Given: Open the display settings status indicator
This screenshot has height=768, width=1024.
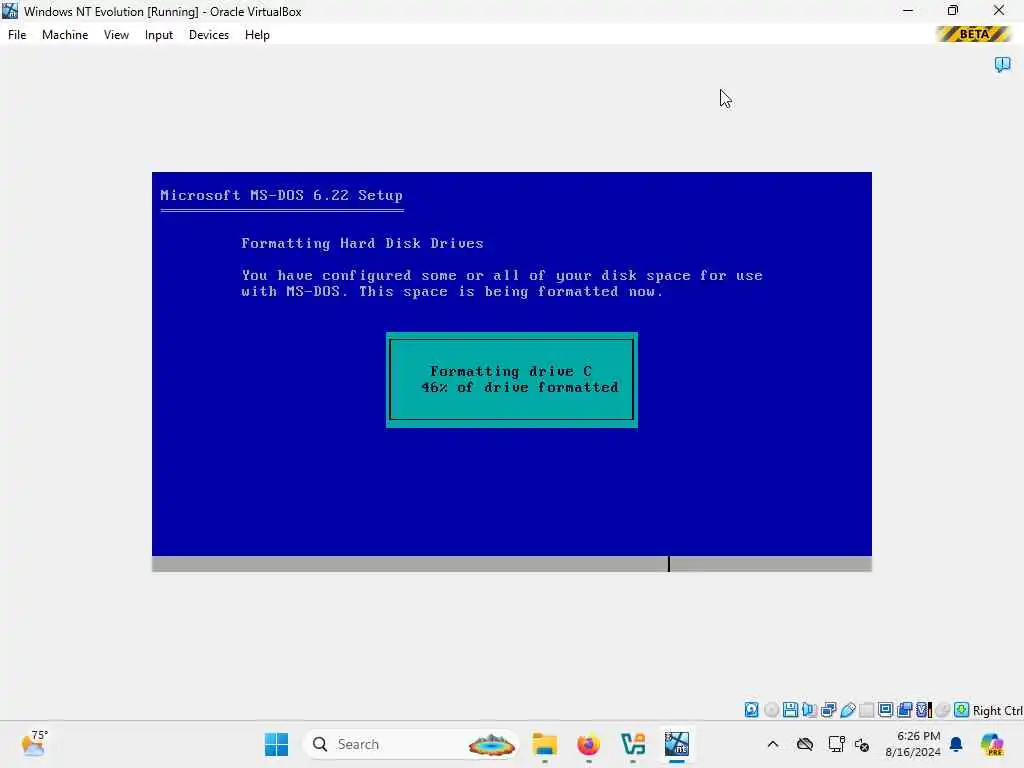Looking at the screenshot, I should tap(886, 710).
